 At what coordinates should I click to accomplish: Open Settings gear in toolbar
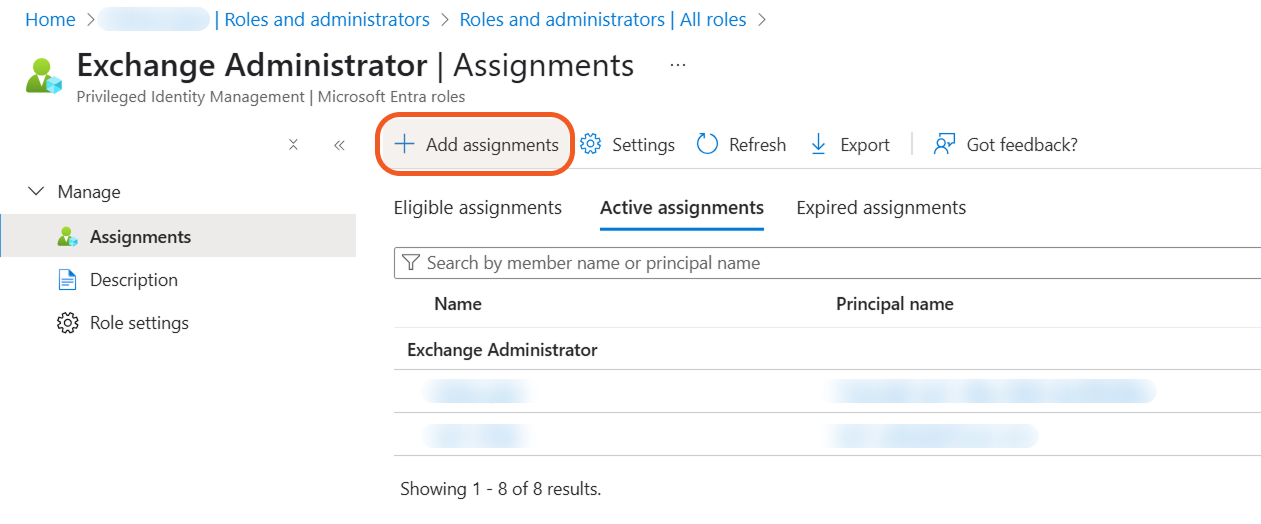pyautogui.click(x=591, y=144)
